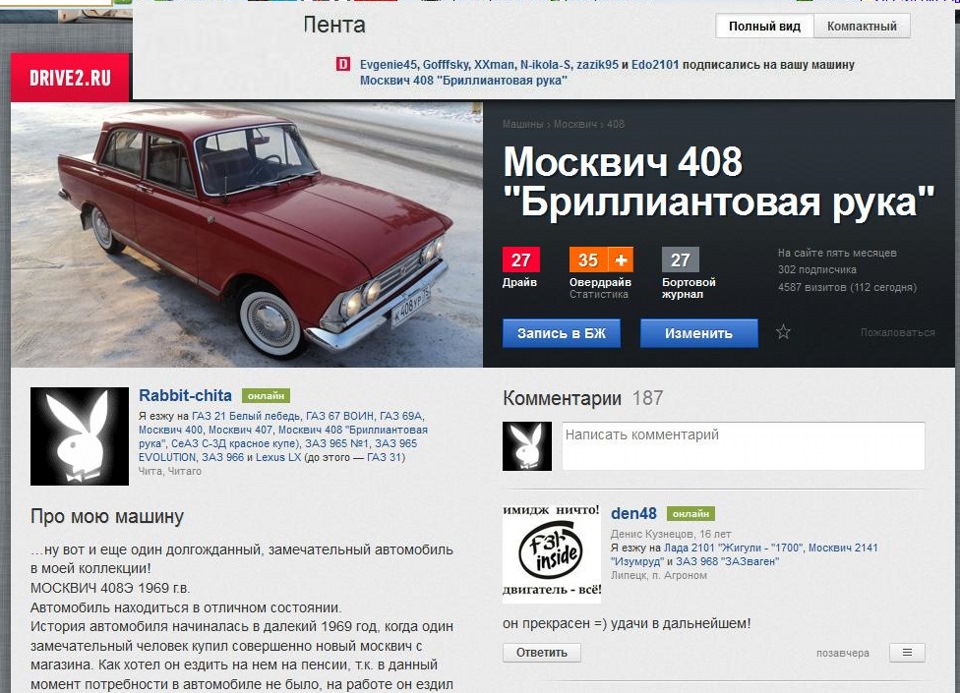
Task: Click the star favorite icon
Action: click(x=783, y=332)
